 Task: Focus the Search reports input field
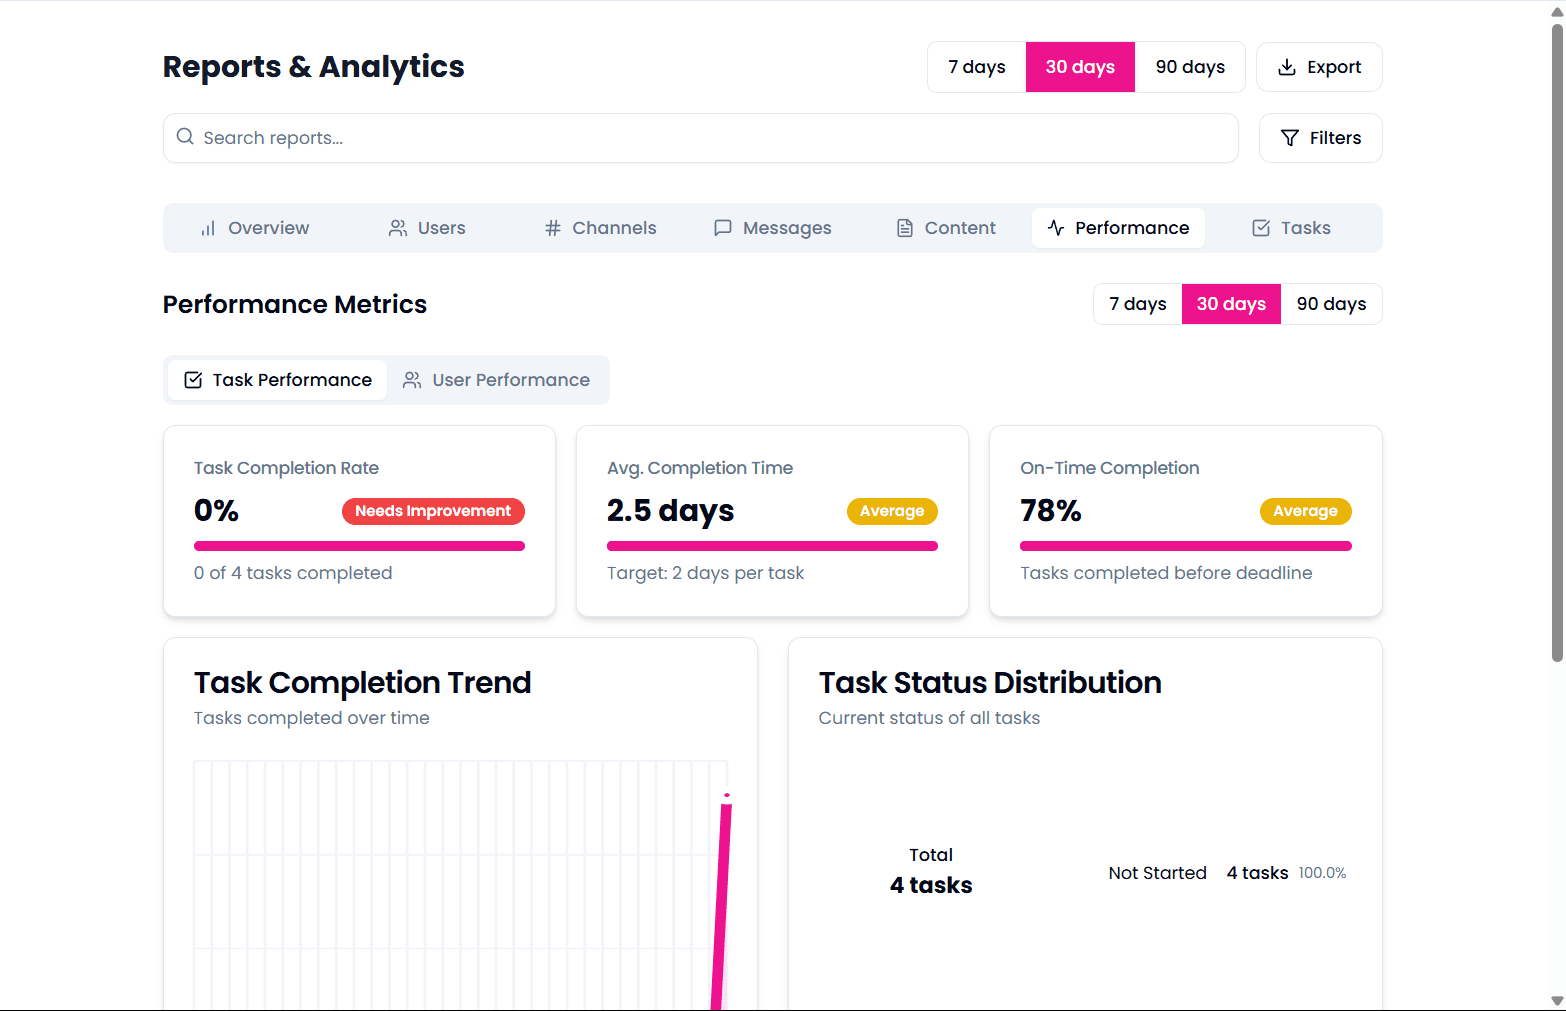point(700,138)
